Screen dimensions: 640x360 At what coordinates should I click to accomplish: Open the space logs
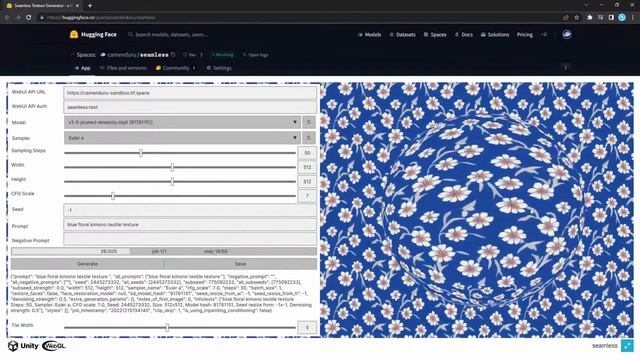[x=256, y=55]
